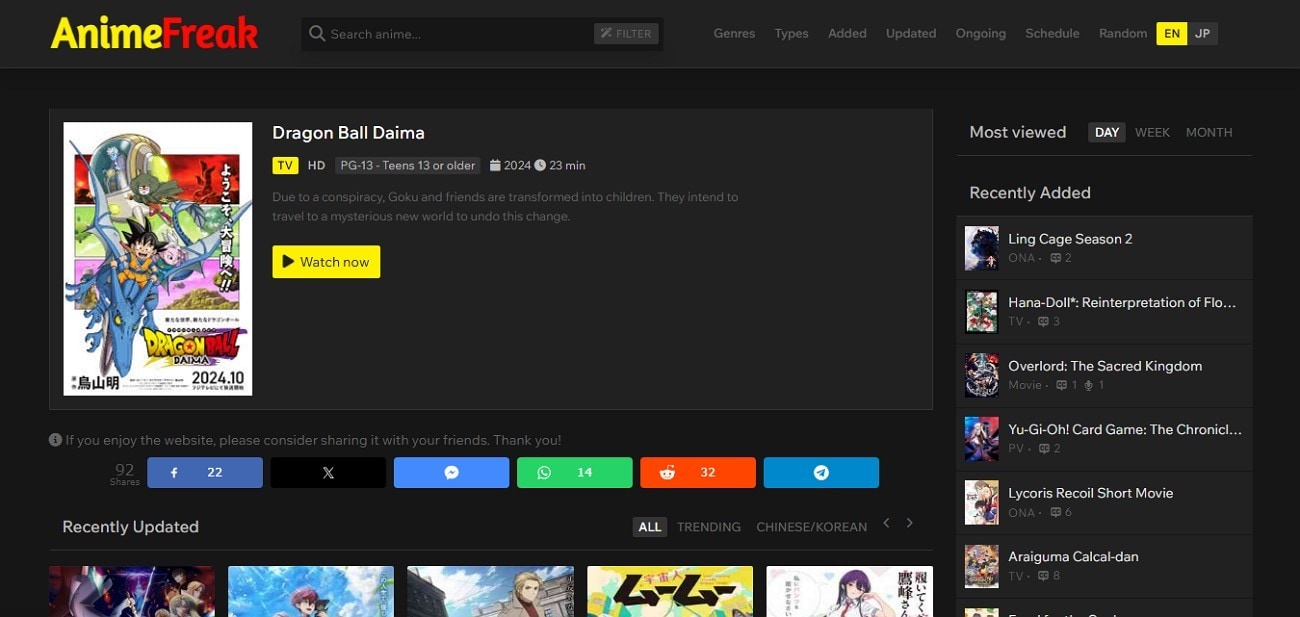This screenshot has height=617, width=1300.
Task: Go to next Recently Updated page arrow
Action: [x=909, y=523]
